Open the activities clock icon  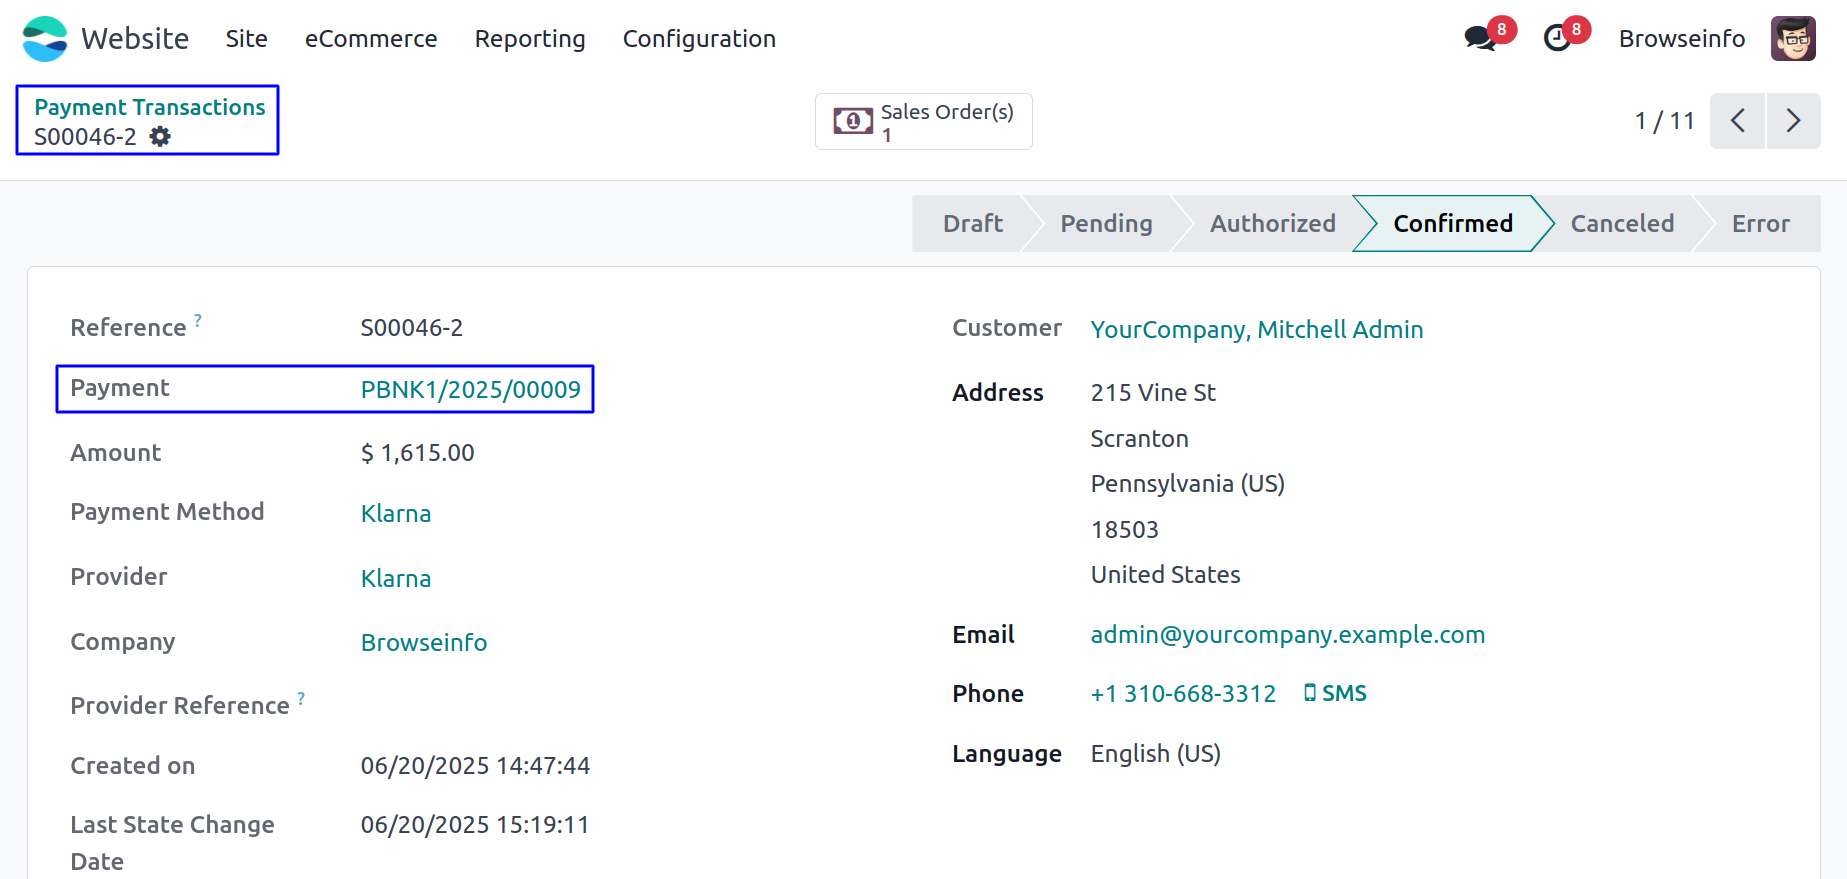point(1557,39)
